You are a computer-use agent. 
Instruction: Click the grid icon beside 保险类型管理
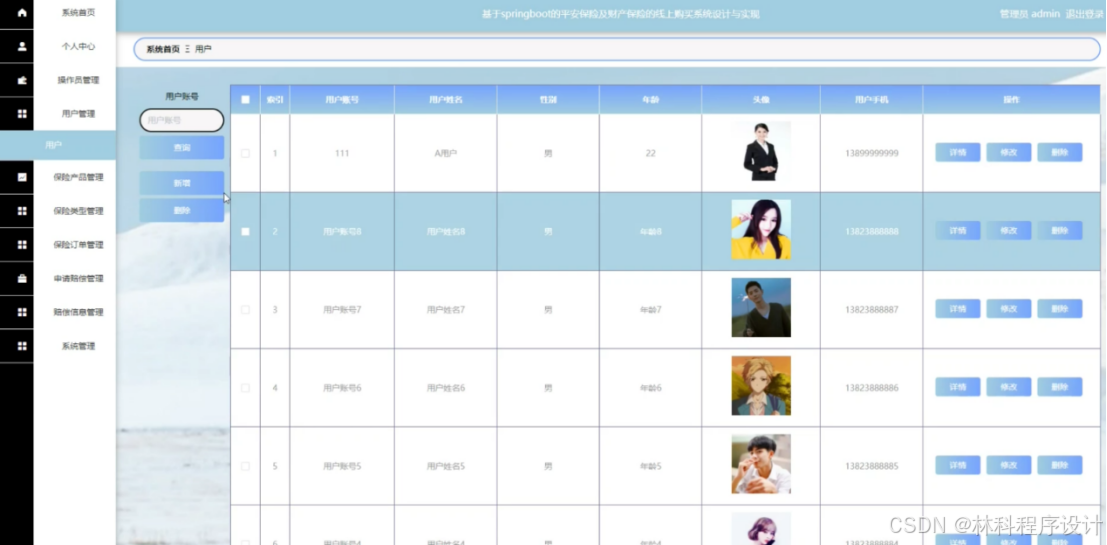(22, 211)
